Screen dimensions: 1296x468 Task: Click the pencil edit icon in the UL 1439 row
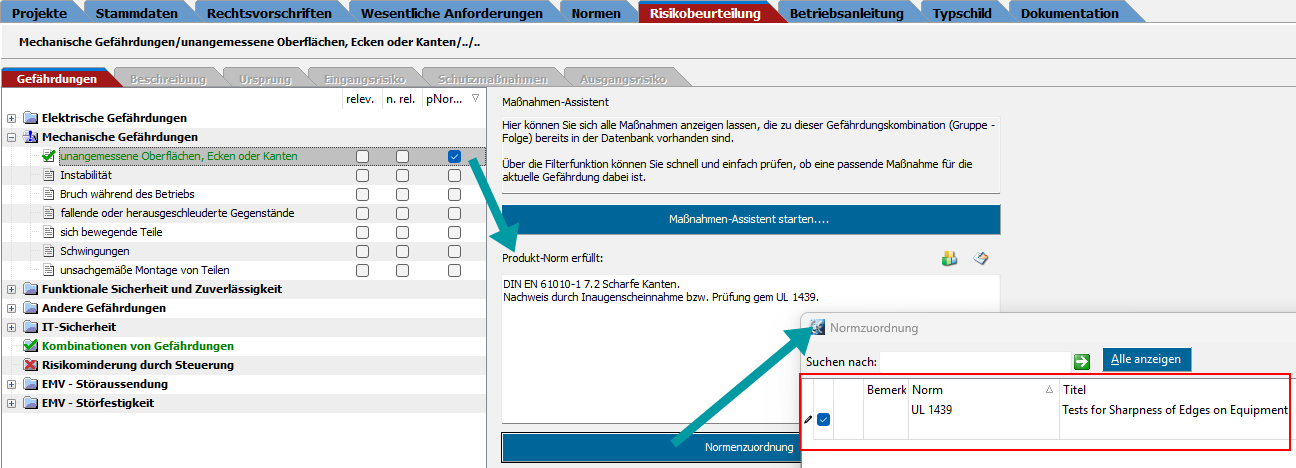click(808, 419)
